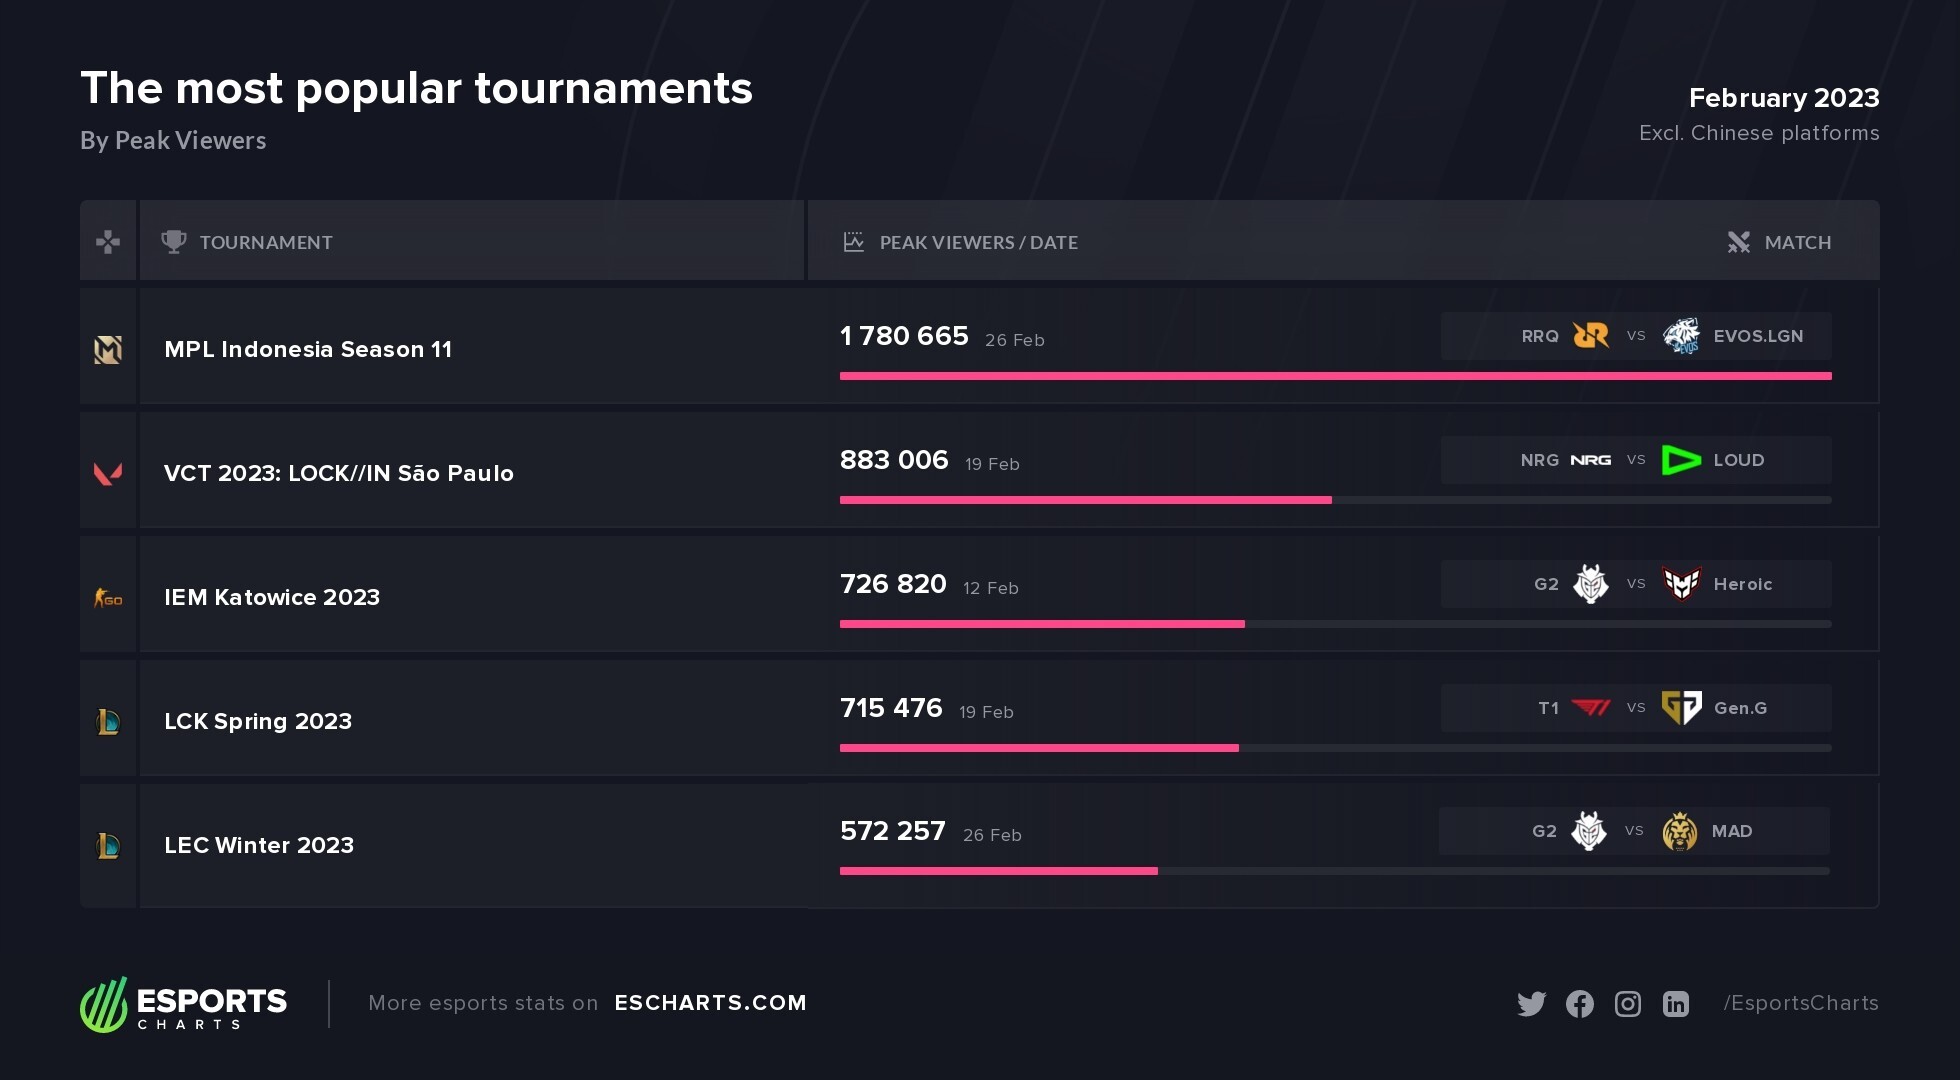Select the MAD Lions team logo
The image size is (1960, 1080).
(1679, 831)
